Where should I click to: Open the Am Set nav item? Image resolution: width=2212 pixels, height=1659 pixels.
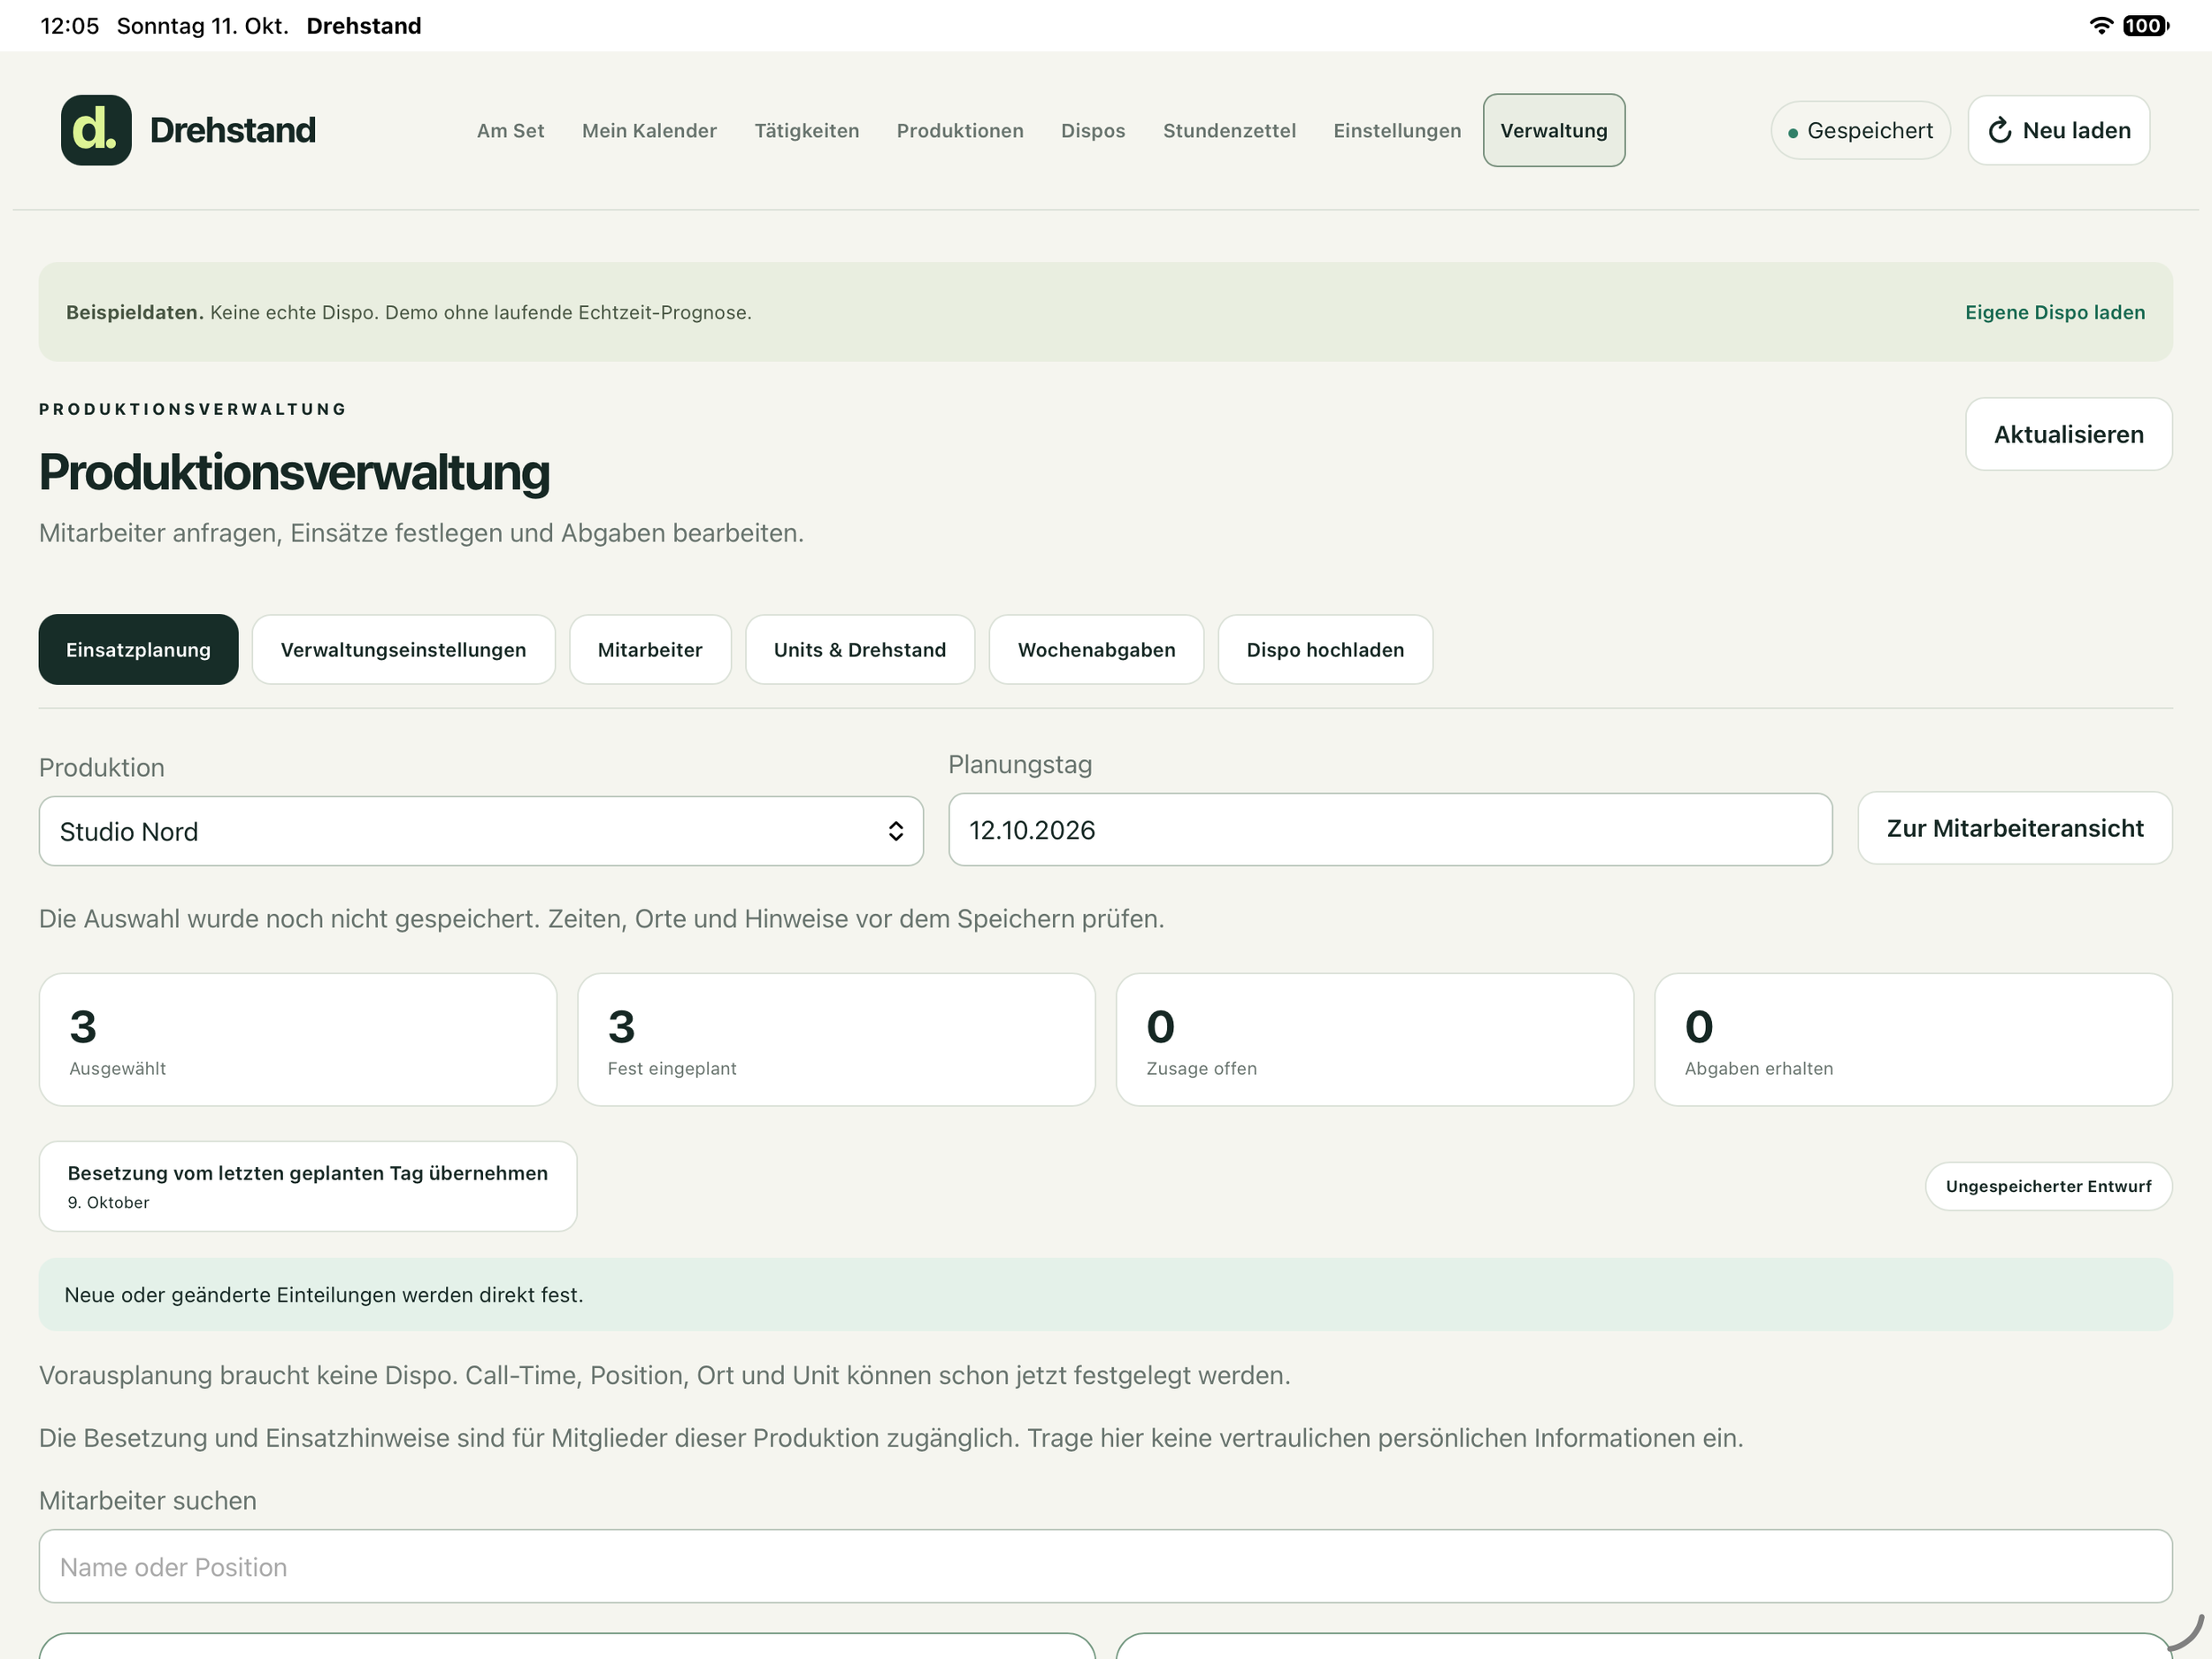coord(510,130)
